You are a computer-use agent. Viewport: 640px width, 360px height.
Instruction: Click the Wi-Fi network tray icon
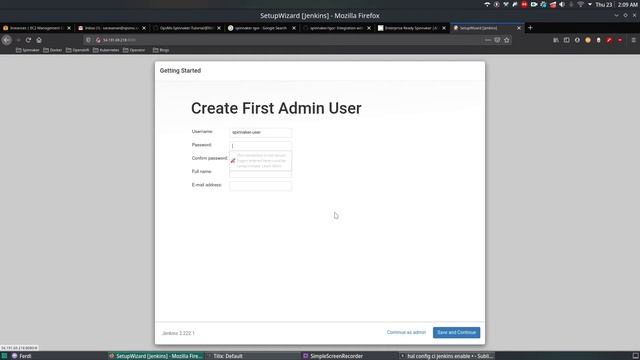(580, 4)
